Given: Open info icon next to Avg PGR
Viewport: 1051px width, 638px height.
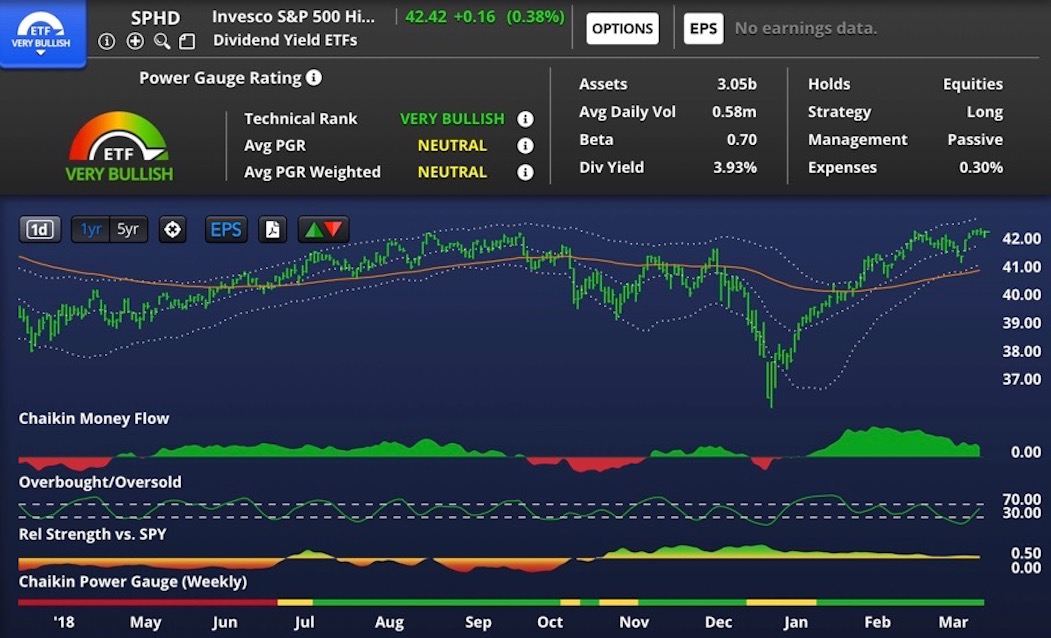Looking at the screenshot, I should click(525, 146).
